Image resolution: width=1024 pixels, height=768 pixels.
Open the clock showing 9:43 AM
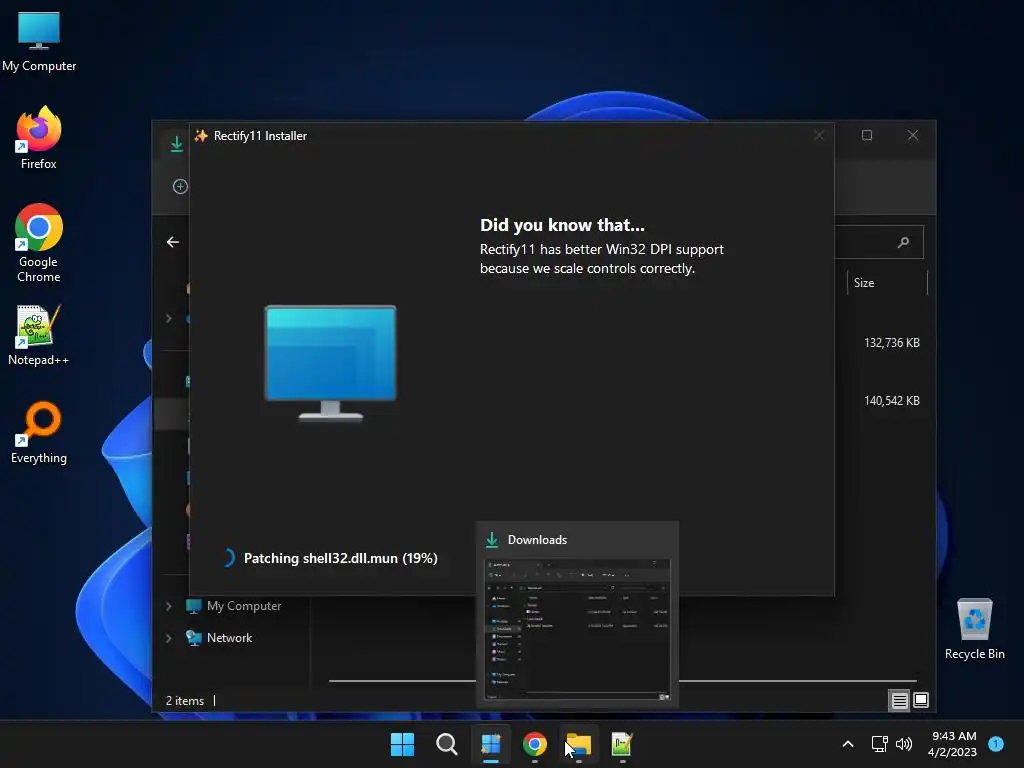pyautogui.click(x=953, y=744)
